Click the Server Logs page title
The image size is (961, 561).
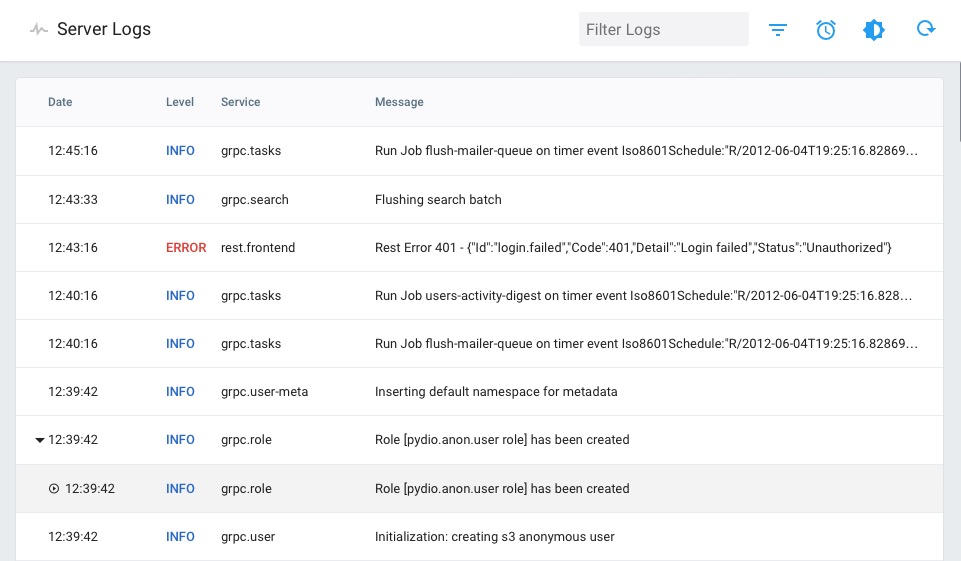[x=104, y=29]
